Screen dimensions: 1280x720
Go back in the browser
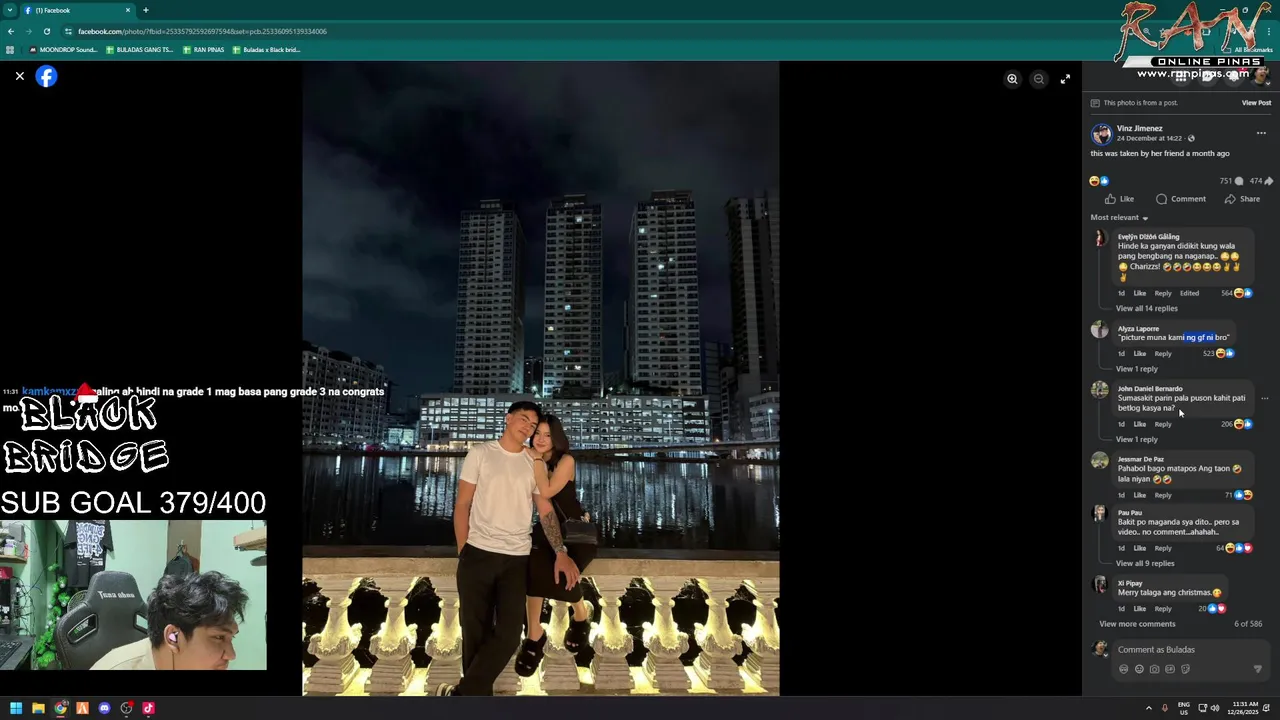pyautogui.click(x=10, y=31)
